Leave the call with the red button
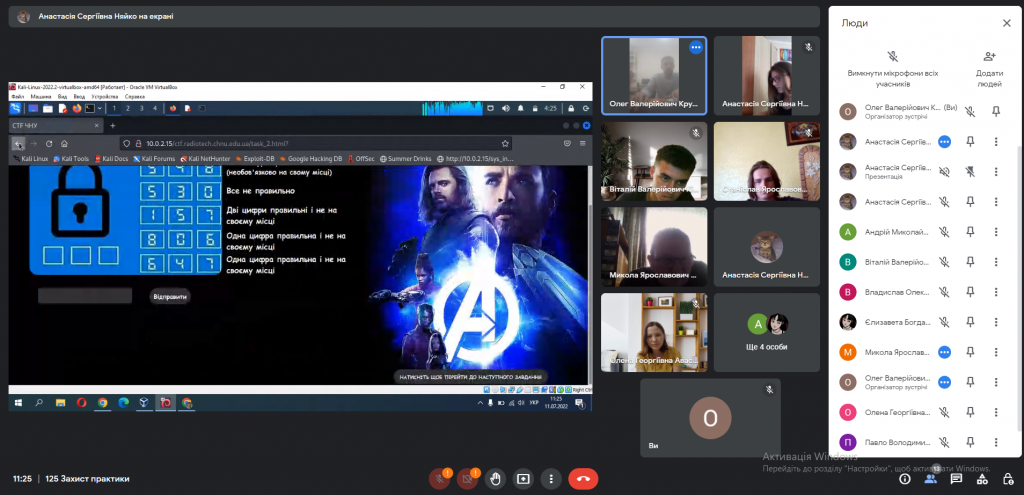 point(583,479)
